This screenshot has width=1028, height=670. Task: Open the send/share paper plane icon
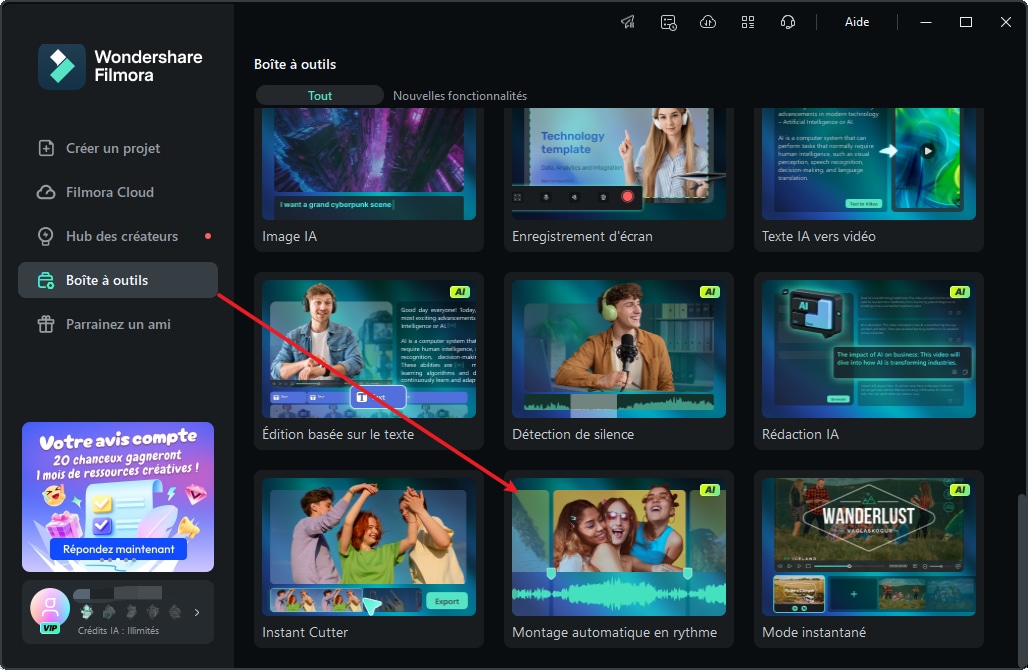(628, 22)
